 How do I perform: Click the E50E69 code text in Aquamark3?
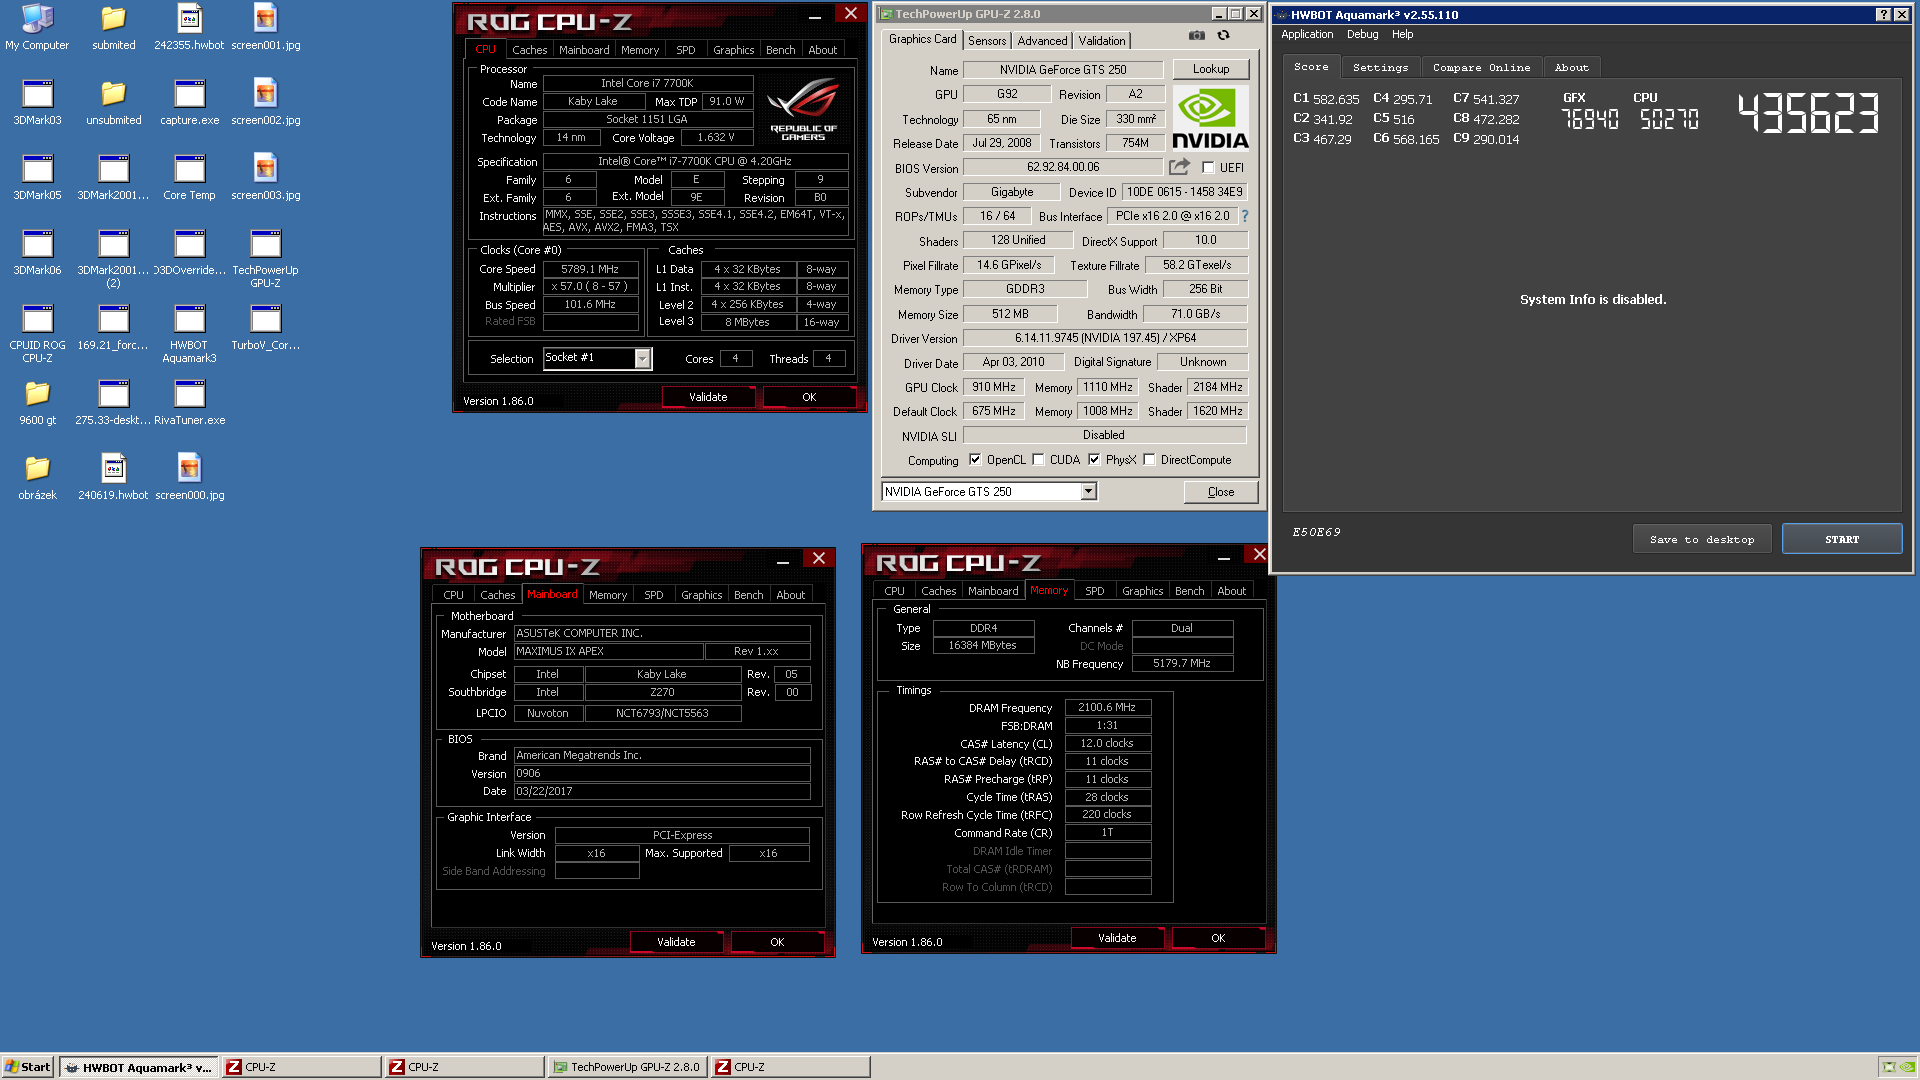click(x=1316, y=532)
